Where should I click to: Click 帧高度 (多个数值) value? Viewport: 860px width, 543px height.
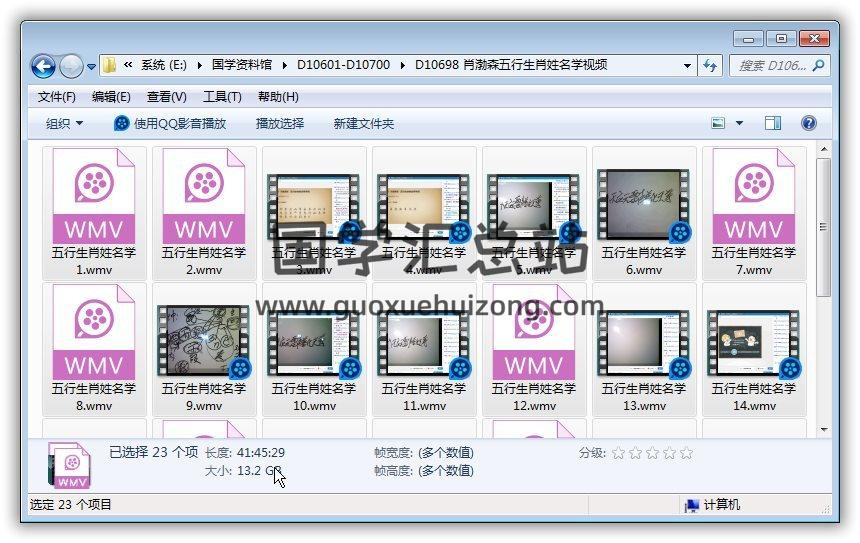(445, 471)
